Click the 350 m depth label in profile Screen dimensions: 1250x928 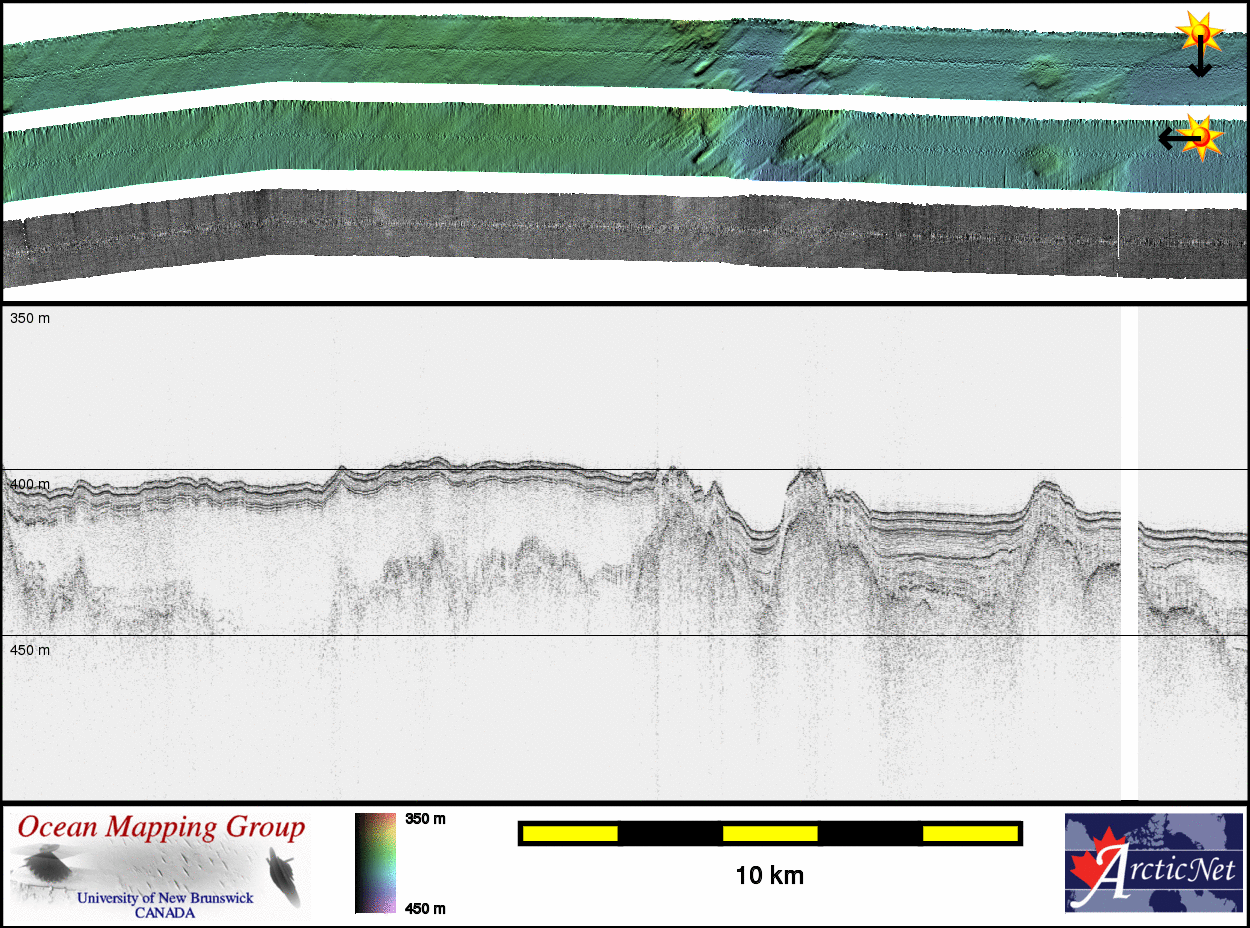click(30, 318)
